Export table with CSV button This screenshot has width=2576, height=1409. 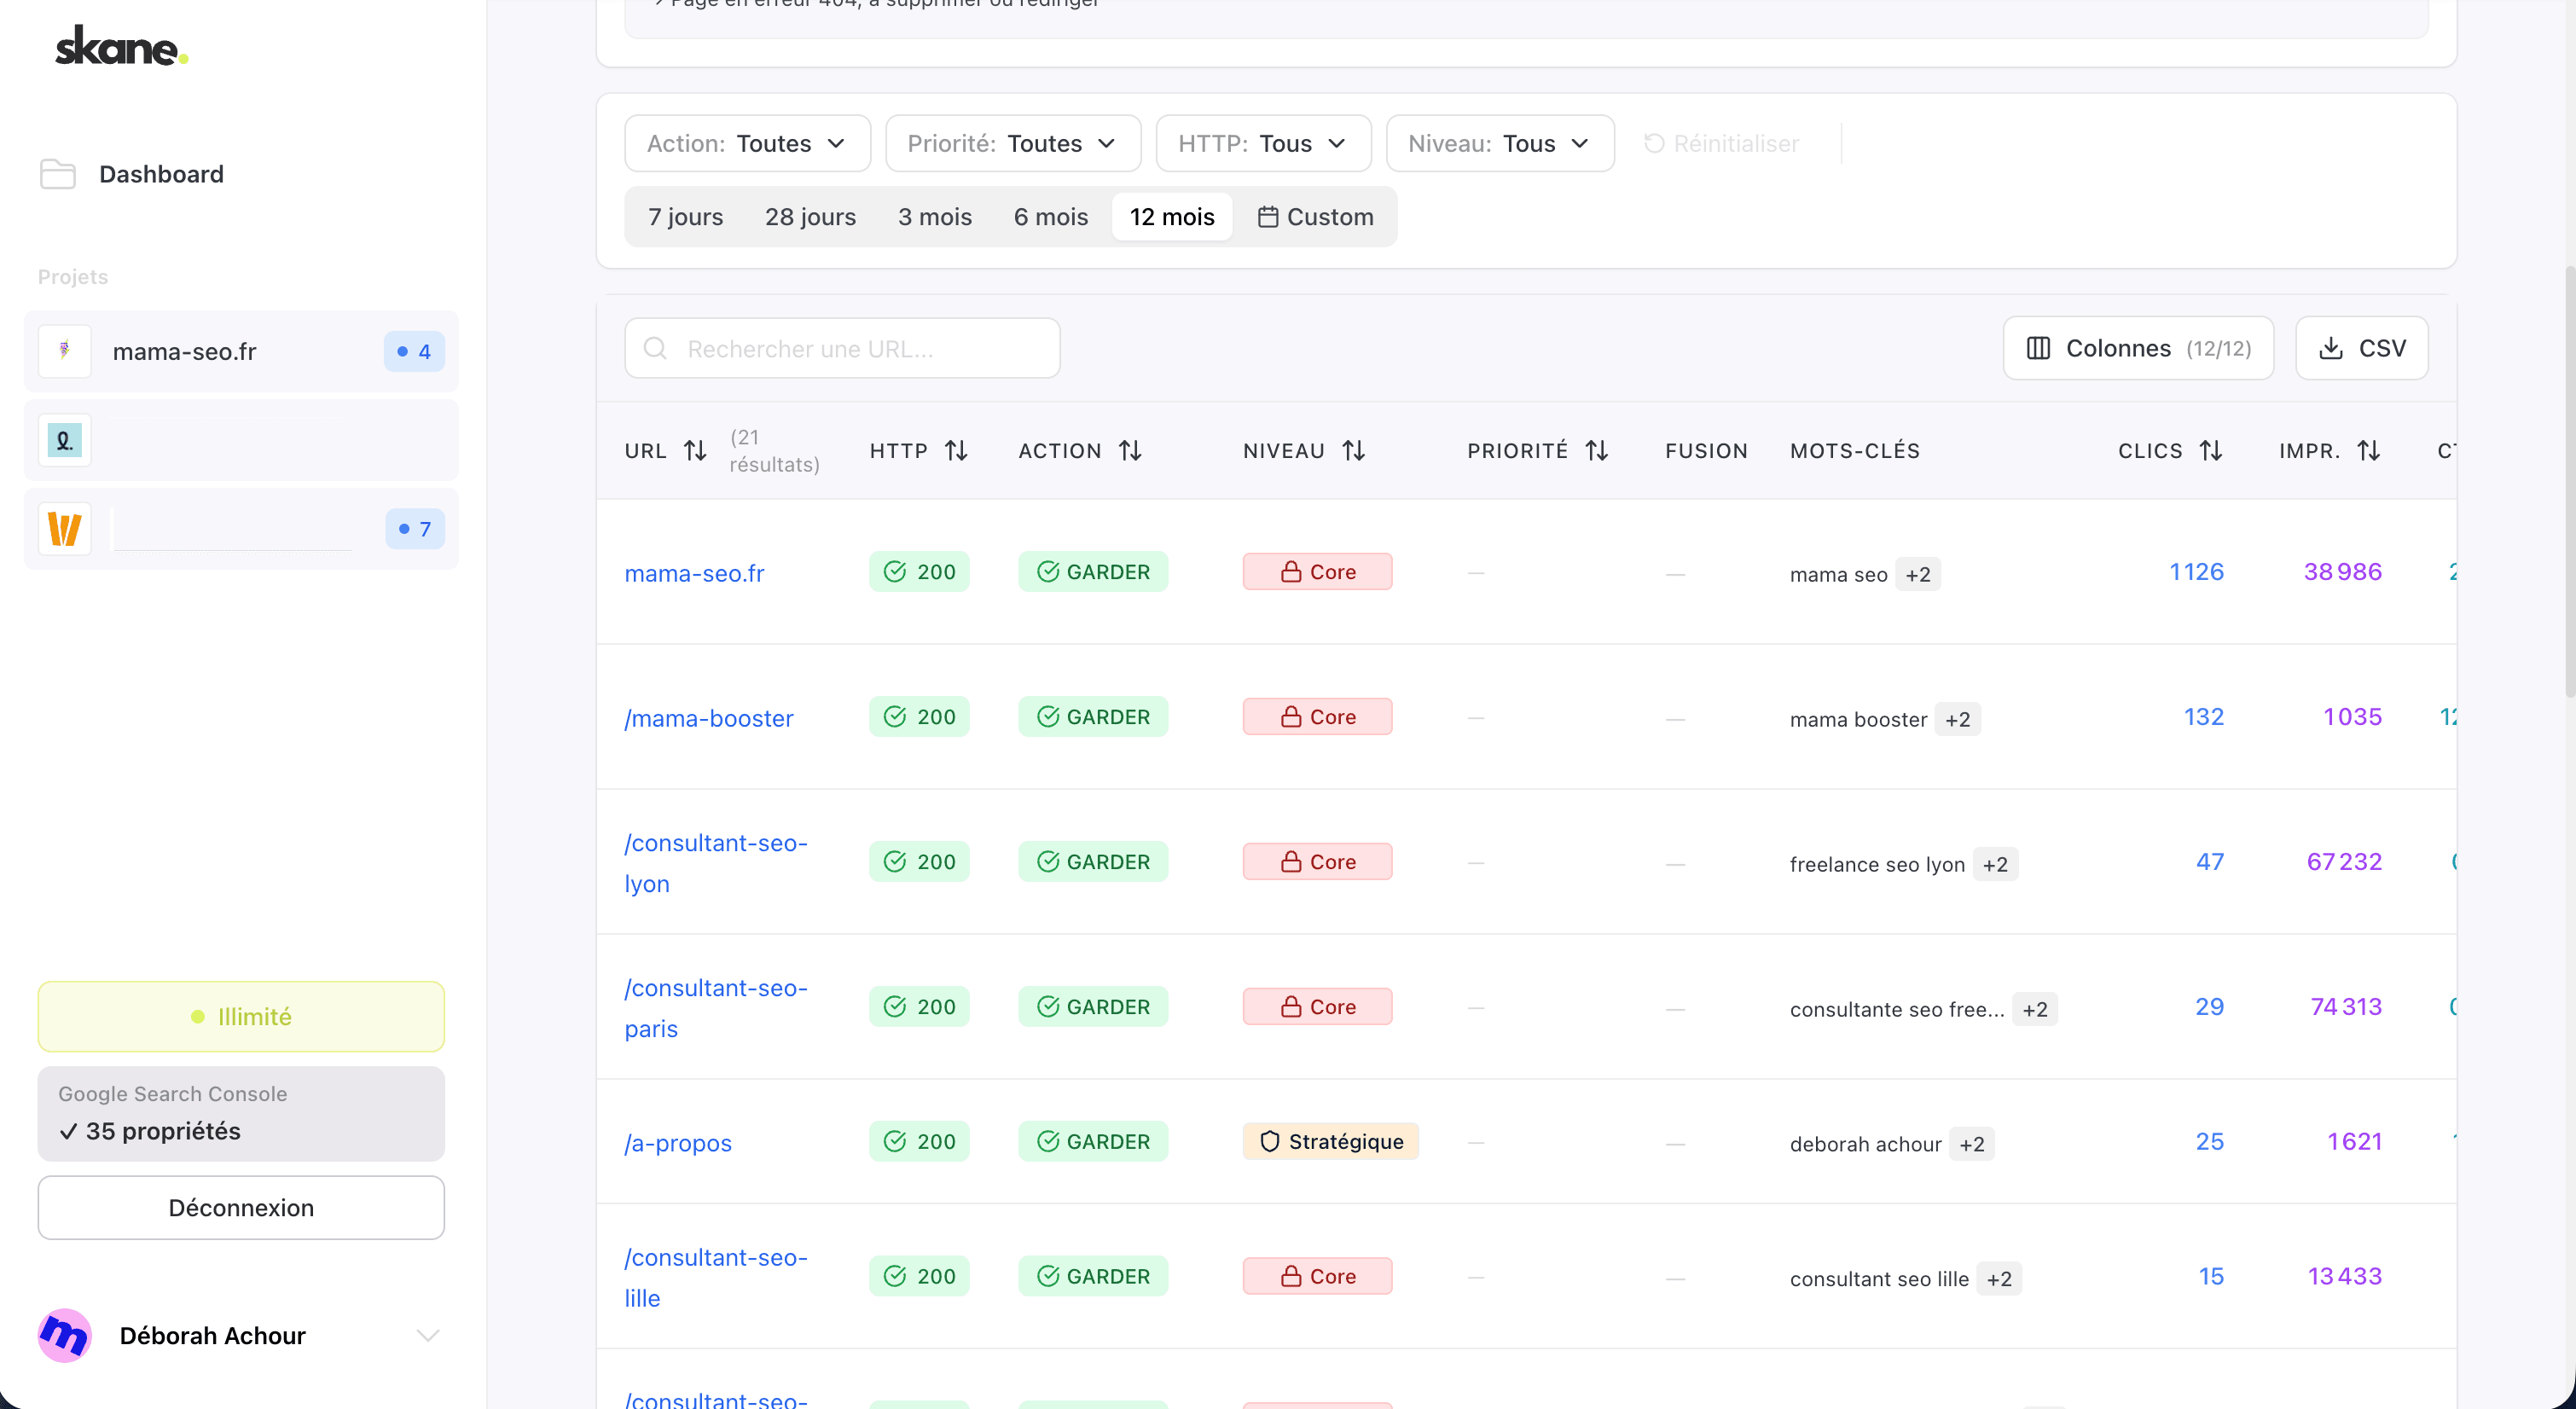coord(2361,348)
